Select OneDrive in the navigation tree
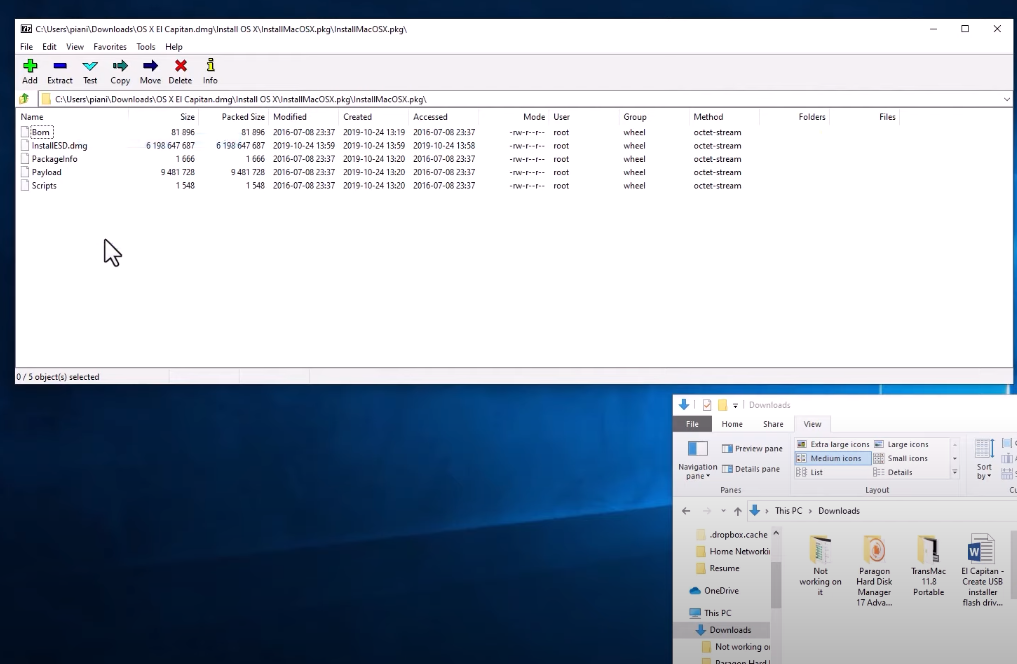This screenshot has height=664, width=1017. (x=714, y=591)
